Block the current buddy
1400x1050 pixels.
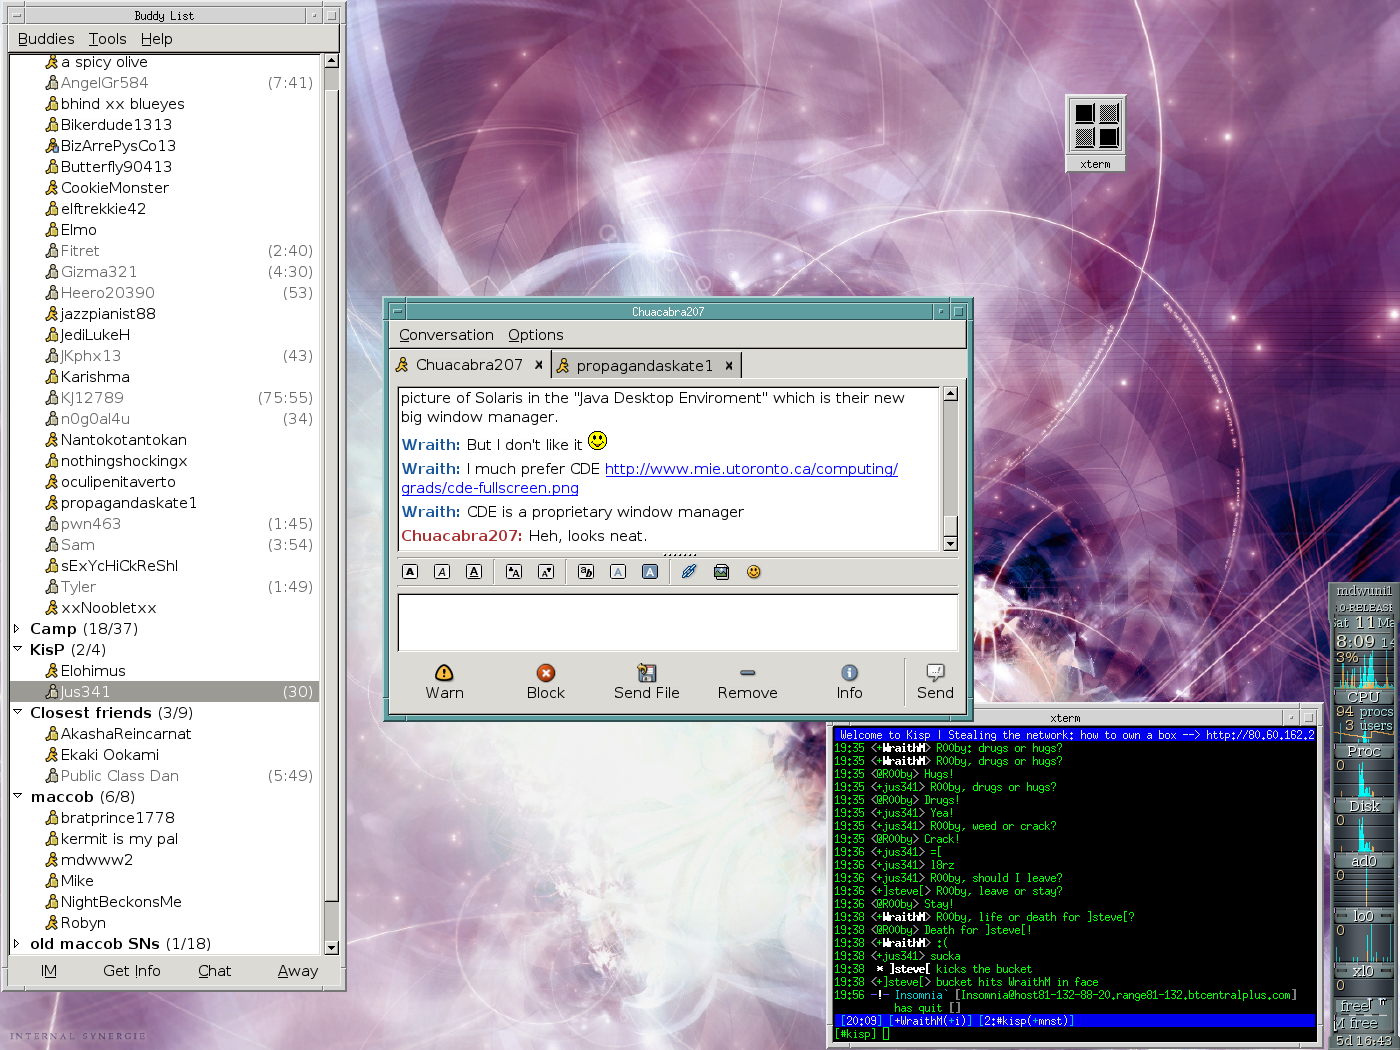tap(545, 673)
